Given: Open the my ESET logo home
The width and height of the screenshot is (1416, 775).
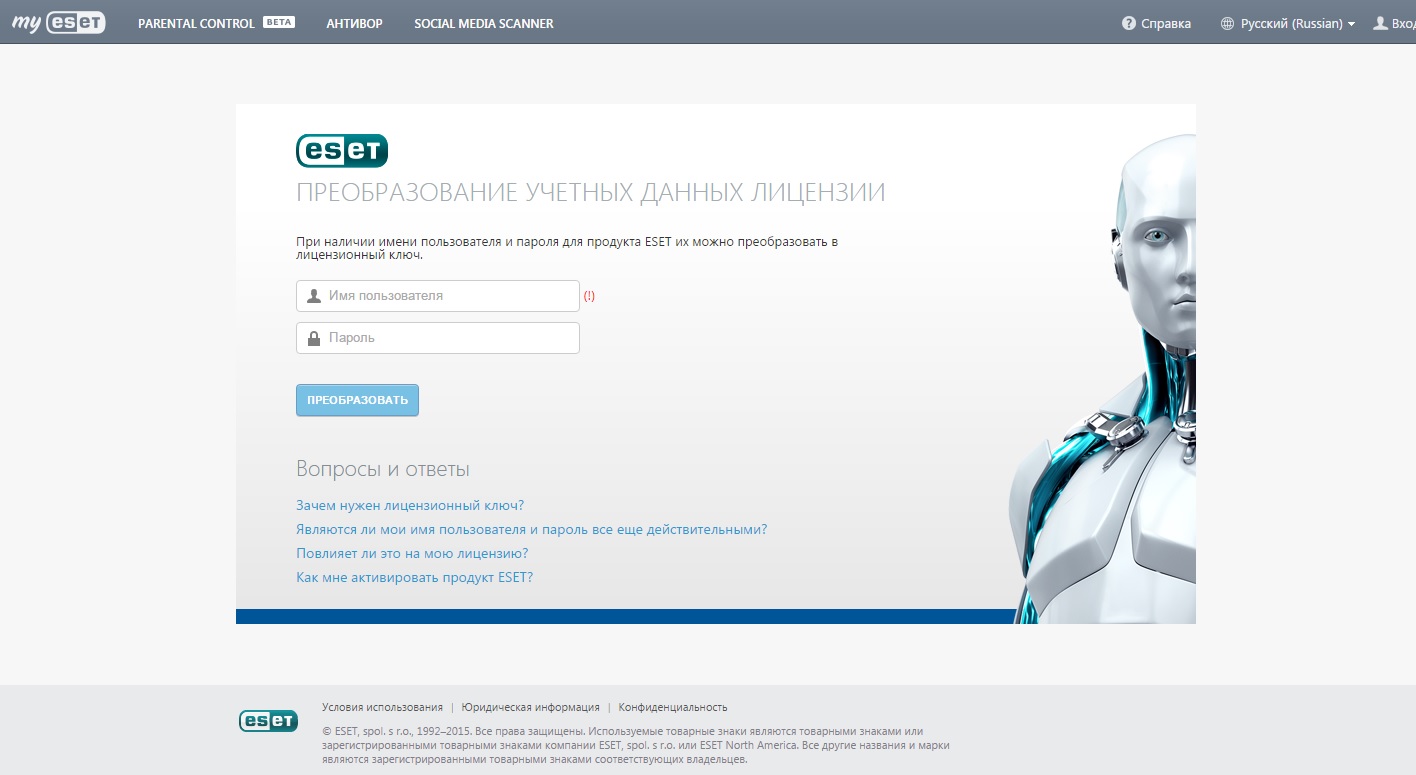Looking at the screenshot, I should (58, 22).
